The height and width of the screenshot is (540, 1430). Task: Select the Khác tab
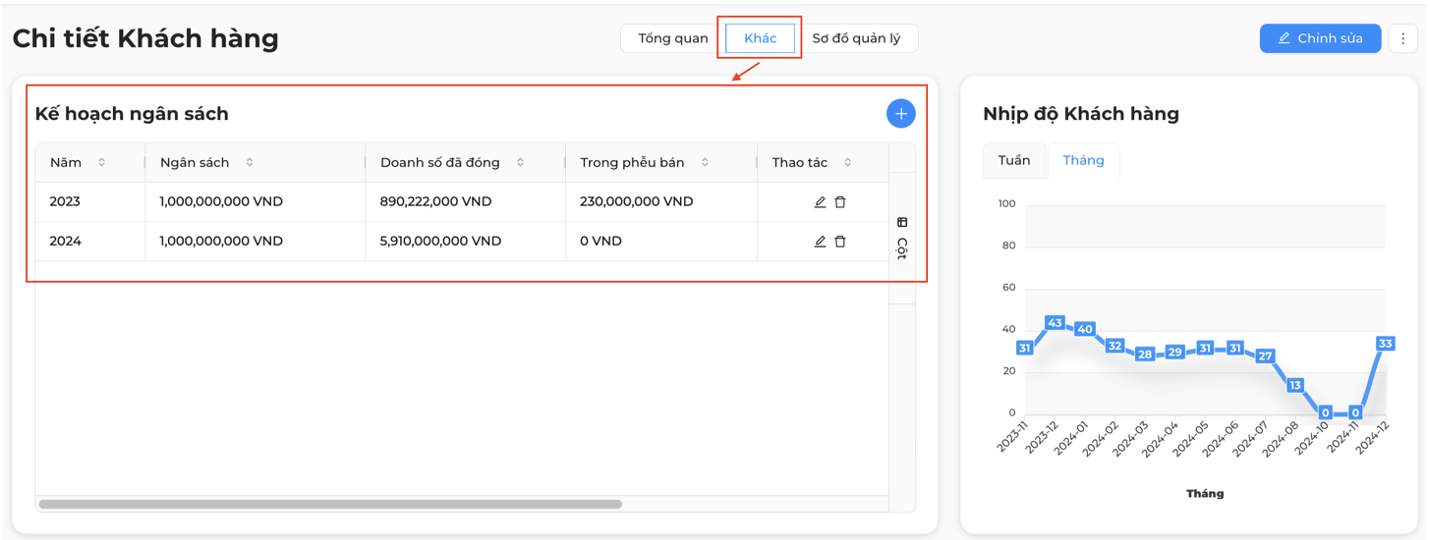[760, 38]
